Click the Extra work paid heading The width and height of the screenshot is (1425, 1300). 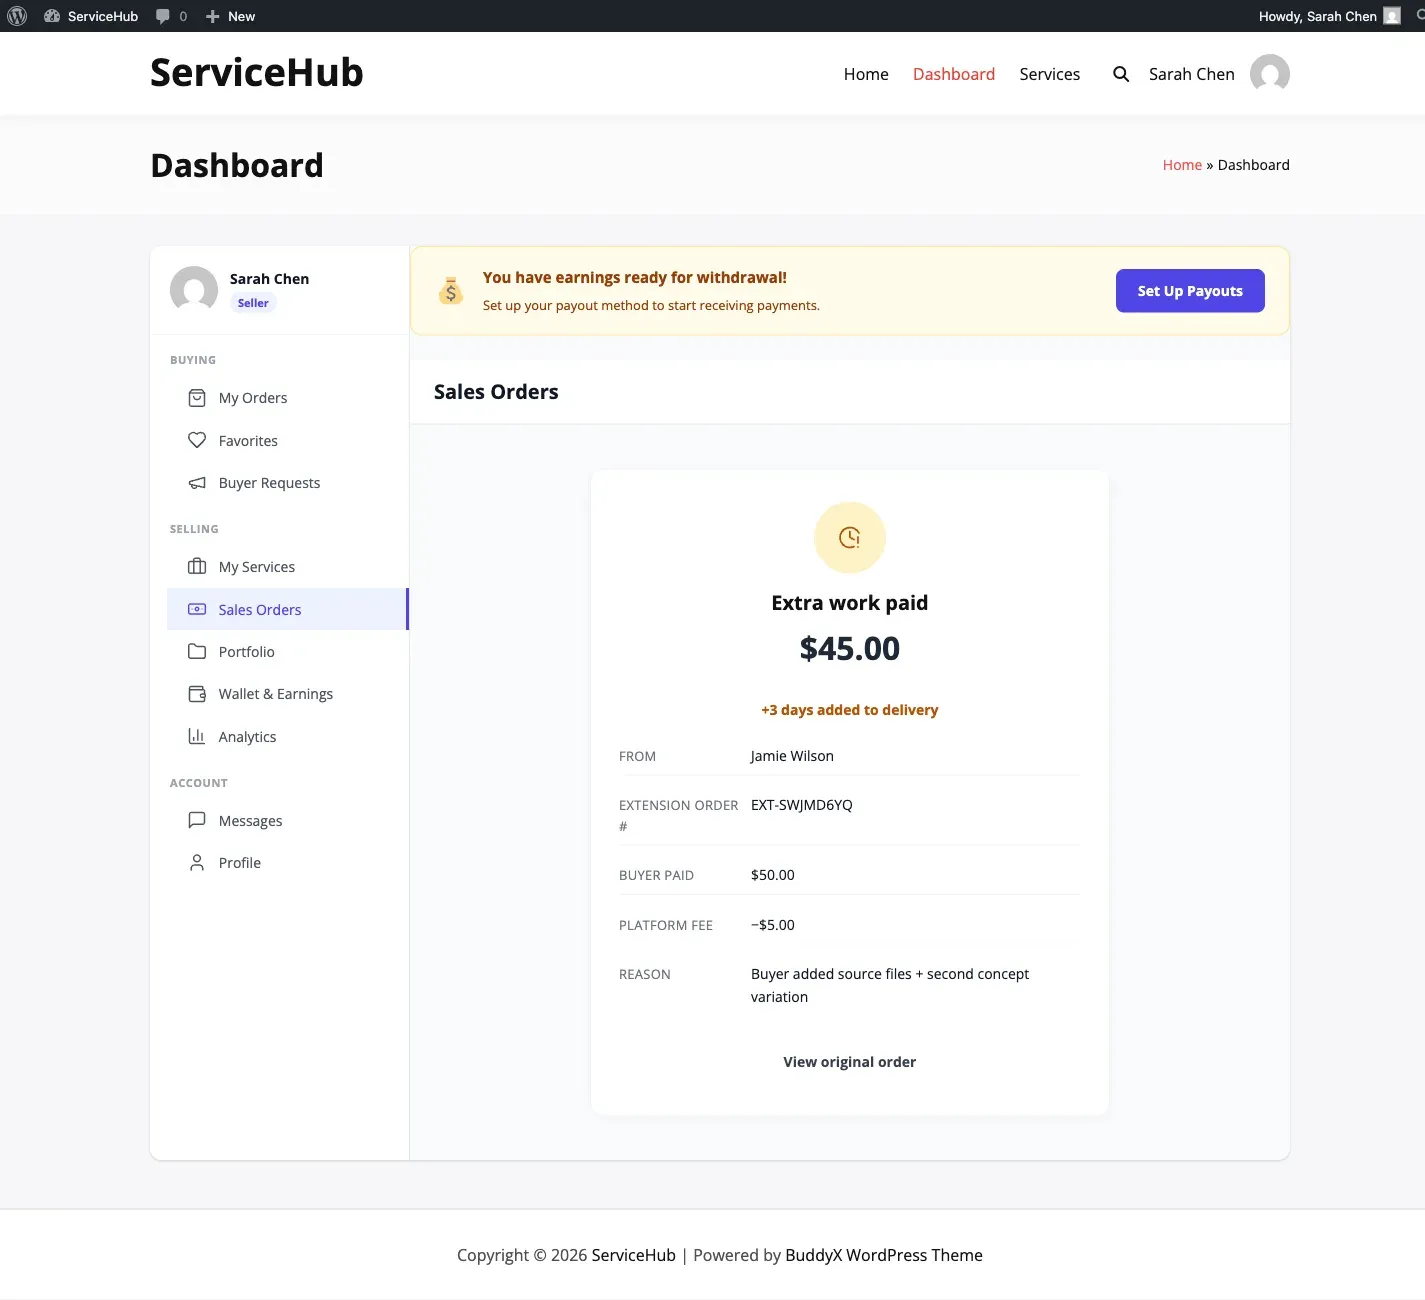(850, 603)
